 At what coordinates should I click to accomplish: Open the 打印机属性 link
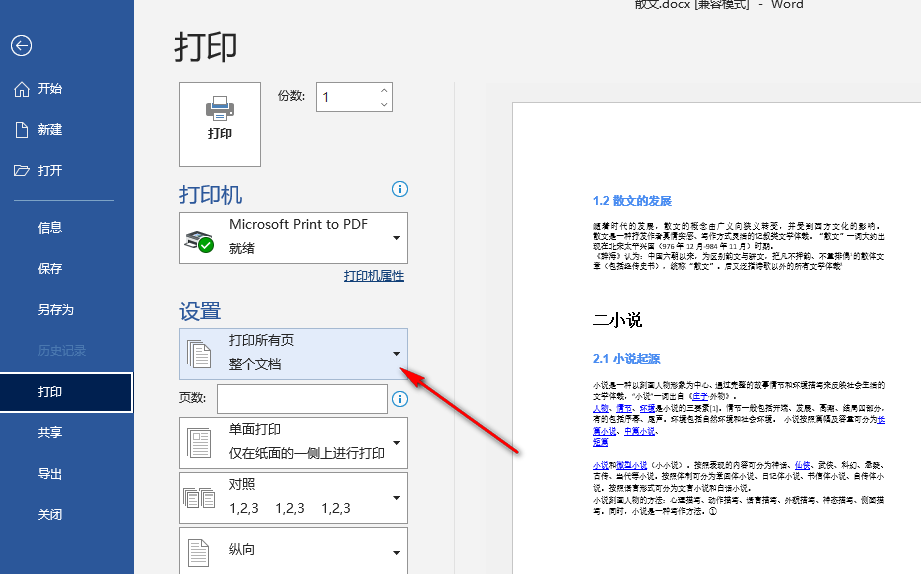coord(374,276)
